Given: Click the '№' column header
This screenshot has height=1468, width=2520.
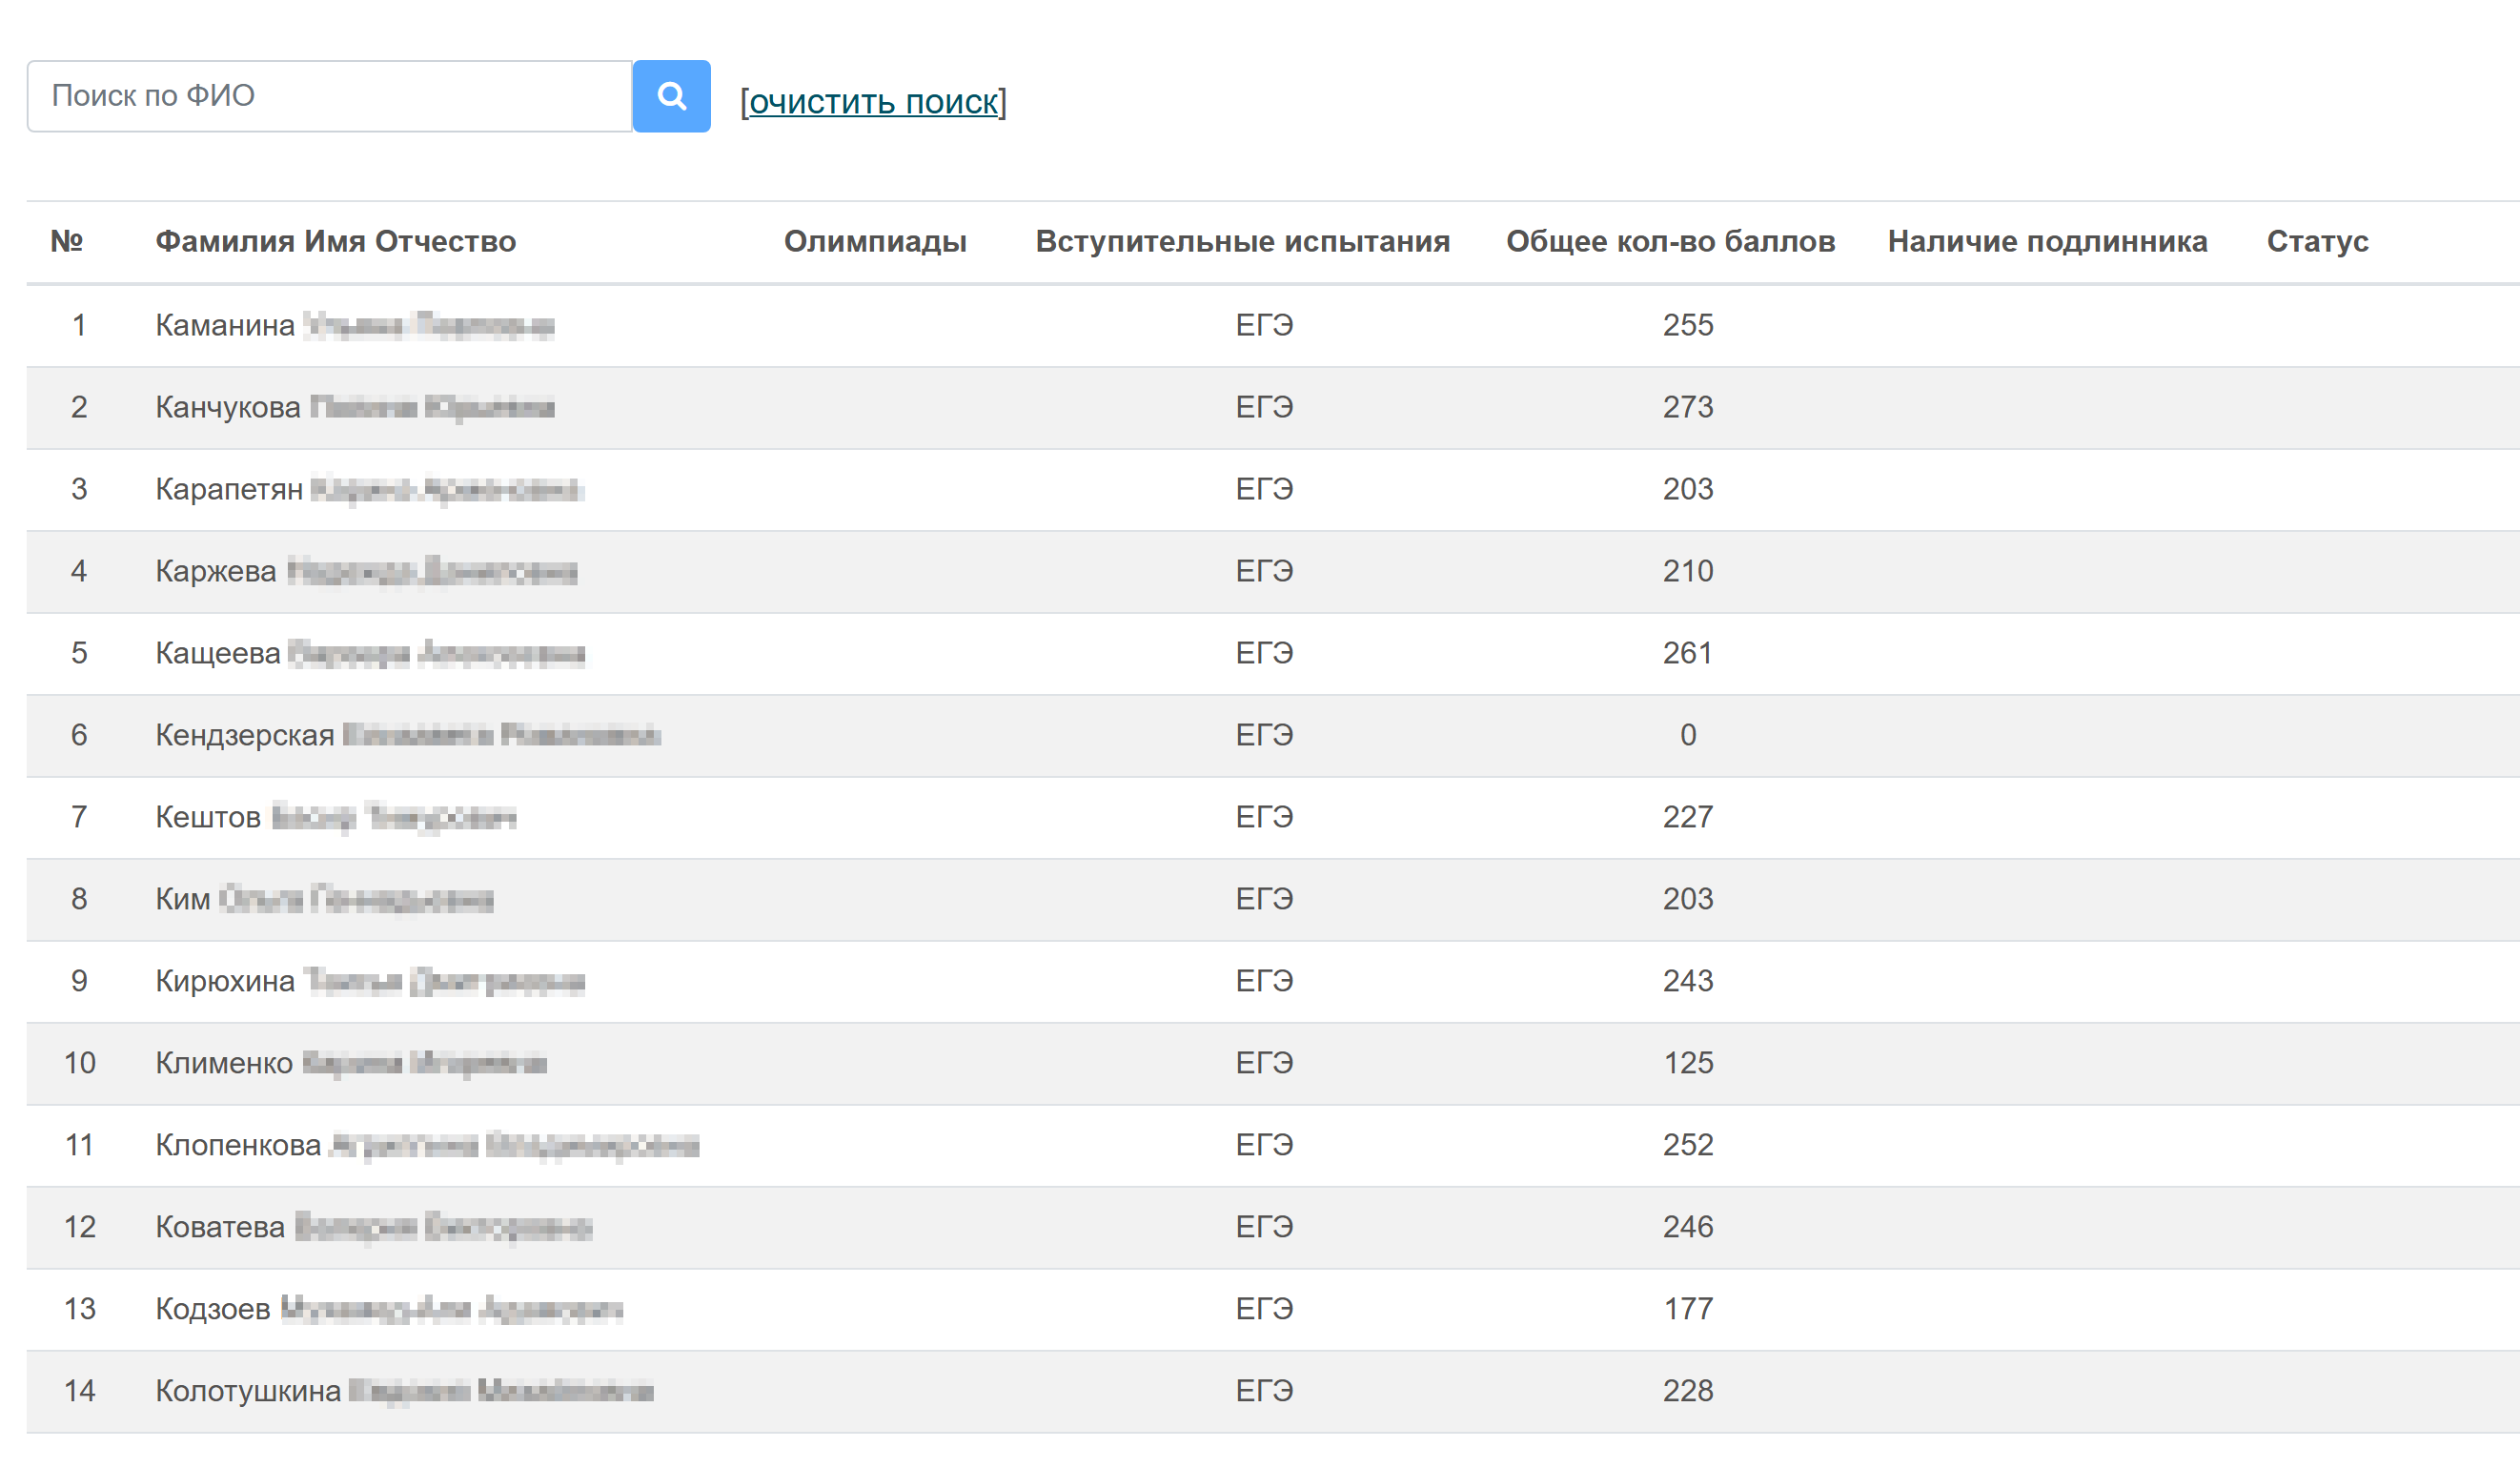Looking at the screenshot, I should (67, 241).
